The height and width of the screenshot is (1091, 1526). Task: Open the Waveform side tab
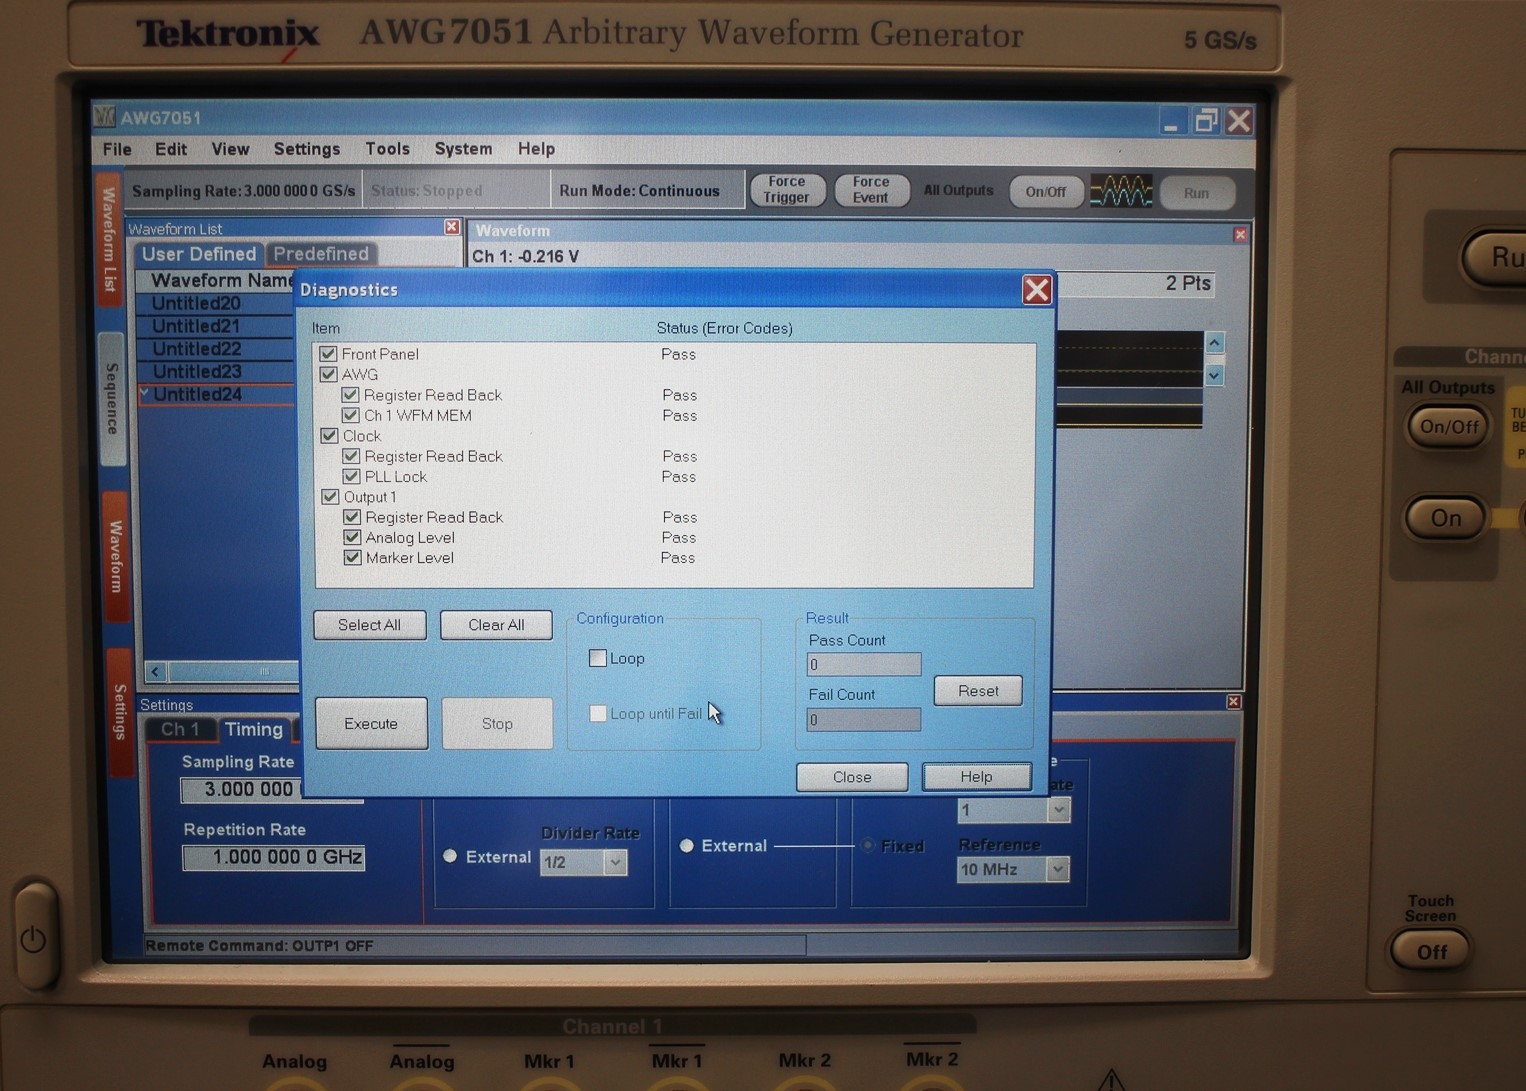point(115,556)
